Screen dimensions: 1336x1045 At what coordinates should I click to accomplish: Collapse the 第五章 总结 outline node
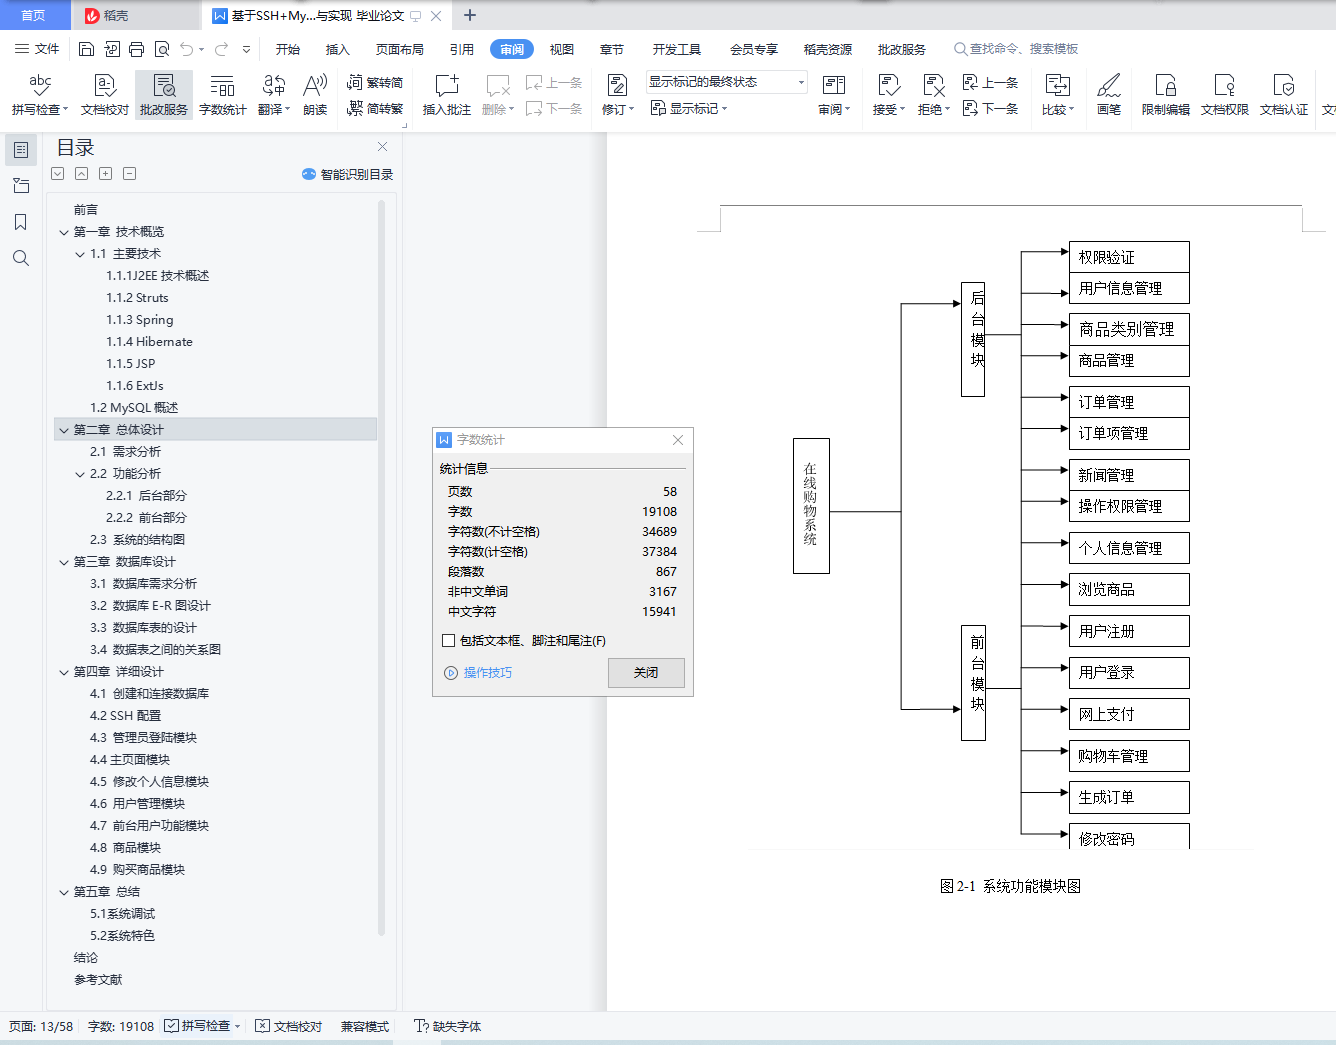tap(64, 892)
